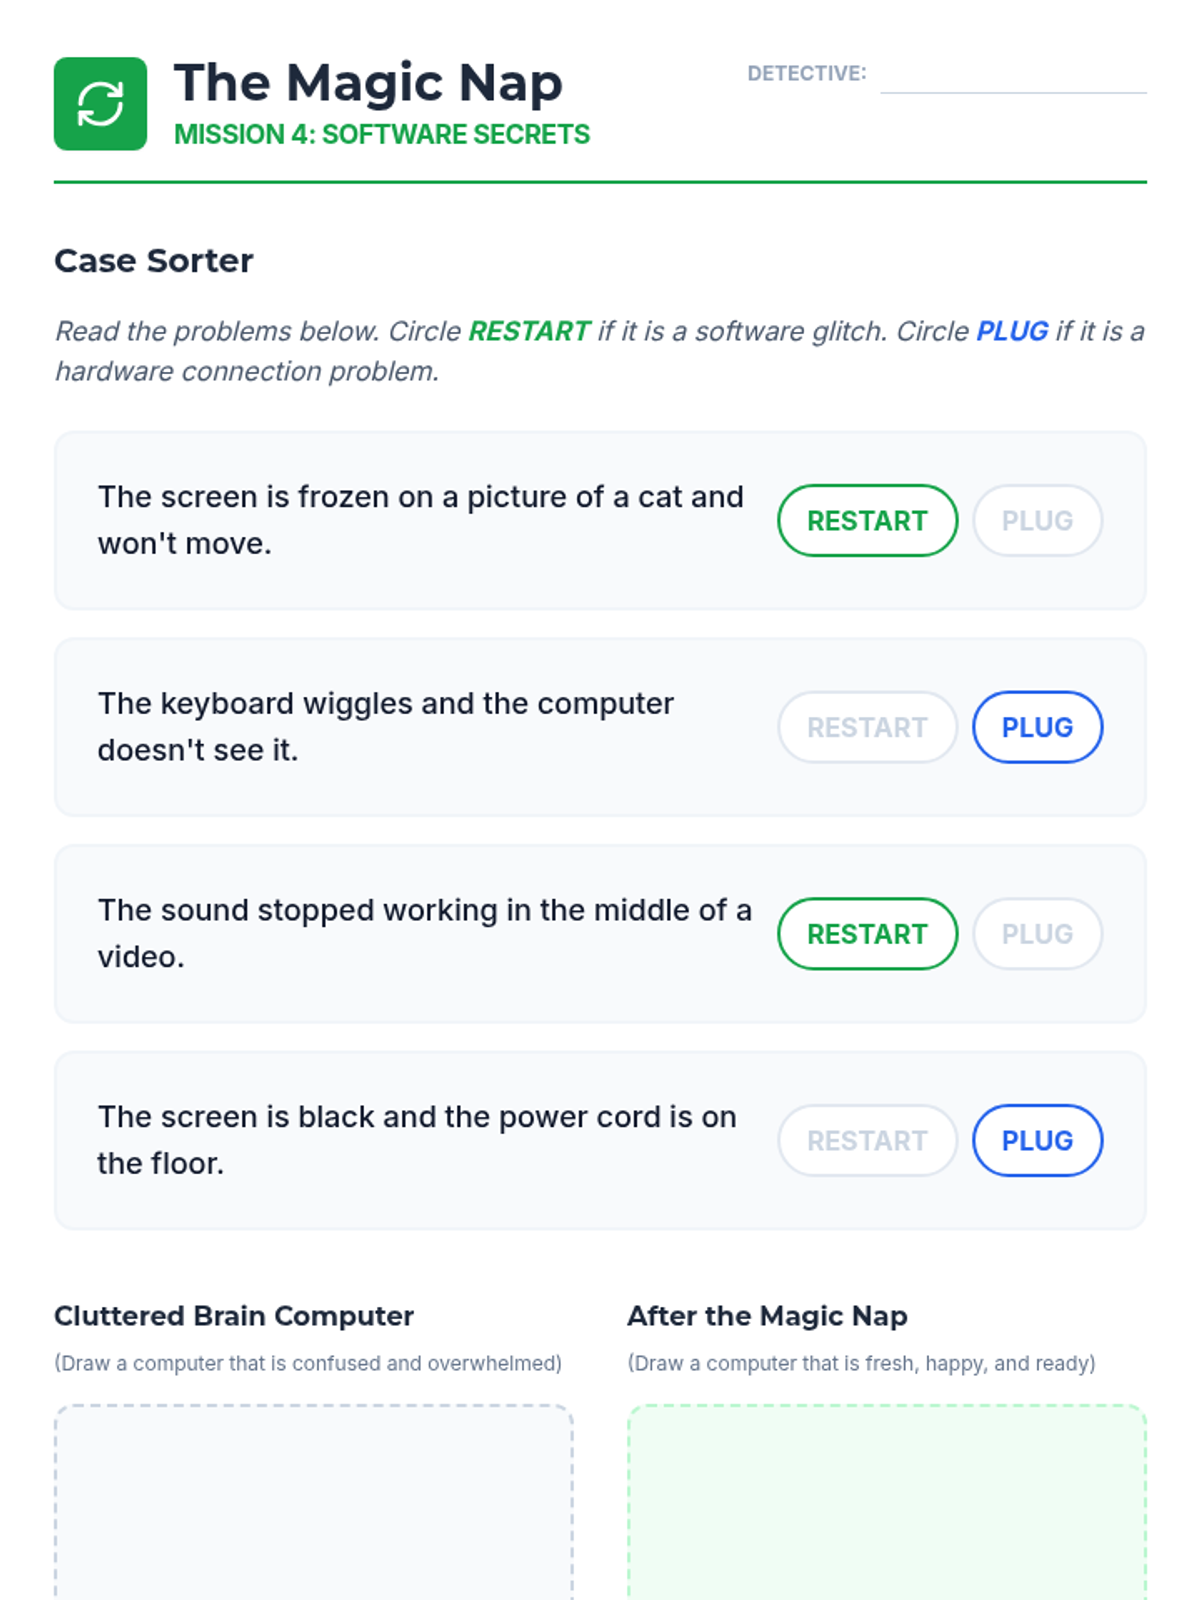Select RESTART for the frozen cat screen
This screenshot has width=1200, height=1600.
coord(867,521)
